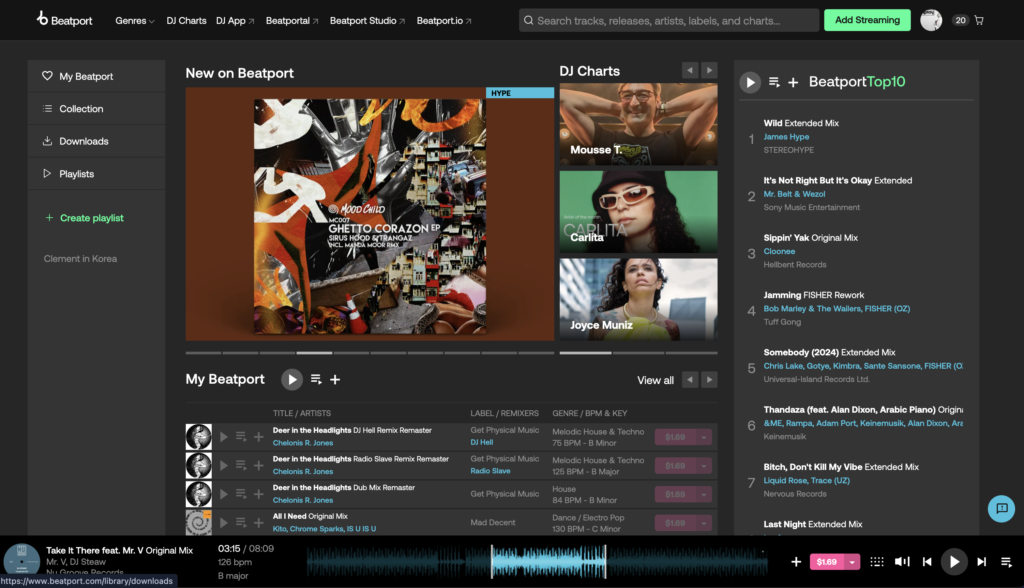Play the My Beatport track list
The width and height of the screenshot is (1024, 588).
click(x=292, y=379)
